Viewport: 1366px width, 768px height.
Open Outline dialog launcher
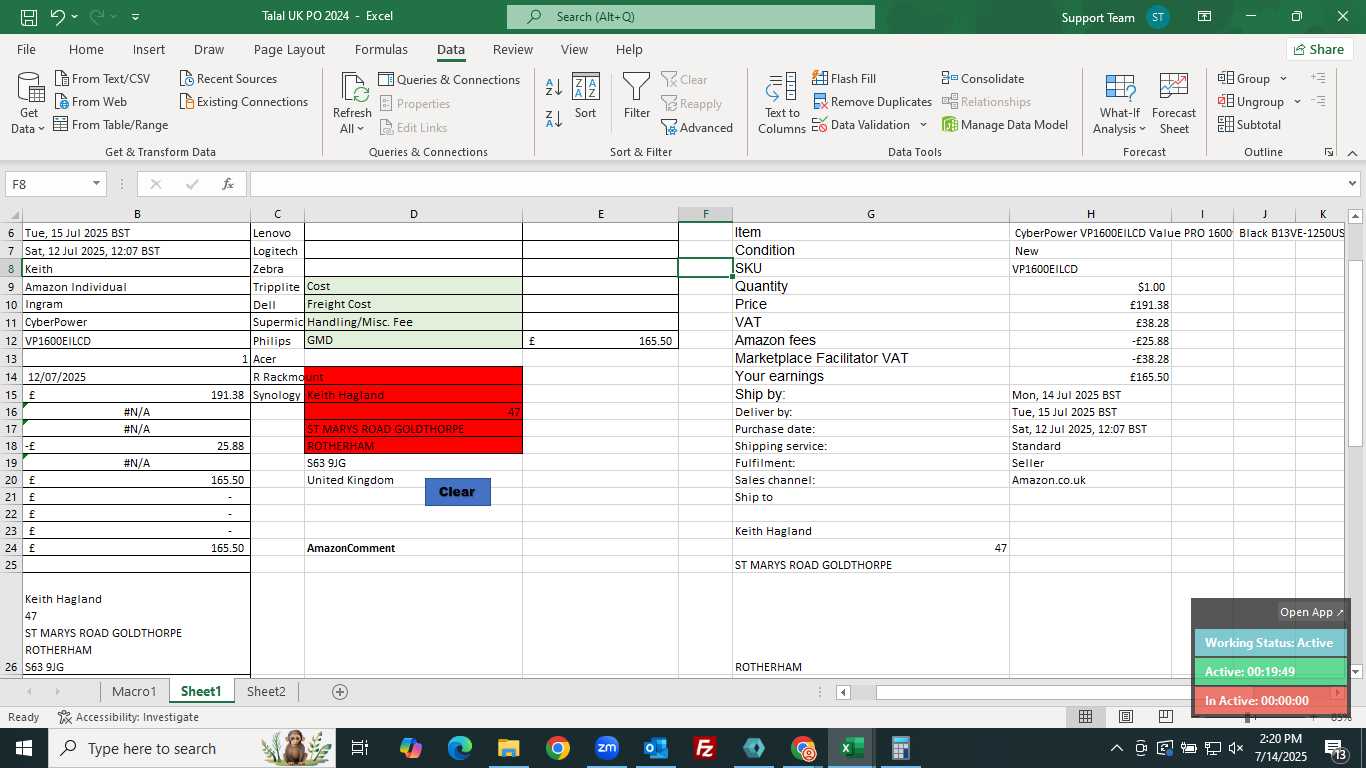click(x=1329, y=152)
